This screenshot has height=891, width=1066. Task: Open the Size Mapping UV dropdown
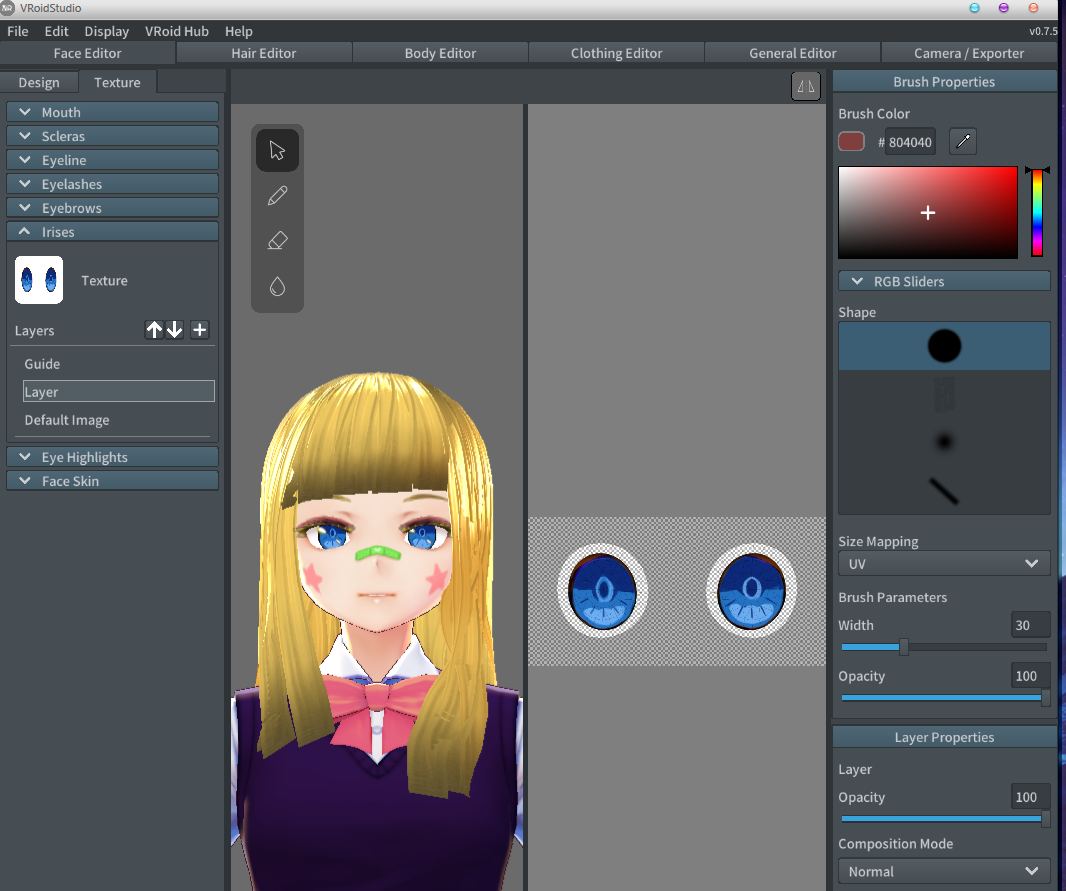coord(944,563)
